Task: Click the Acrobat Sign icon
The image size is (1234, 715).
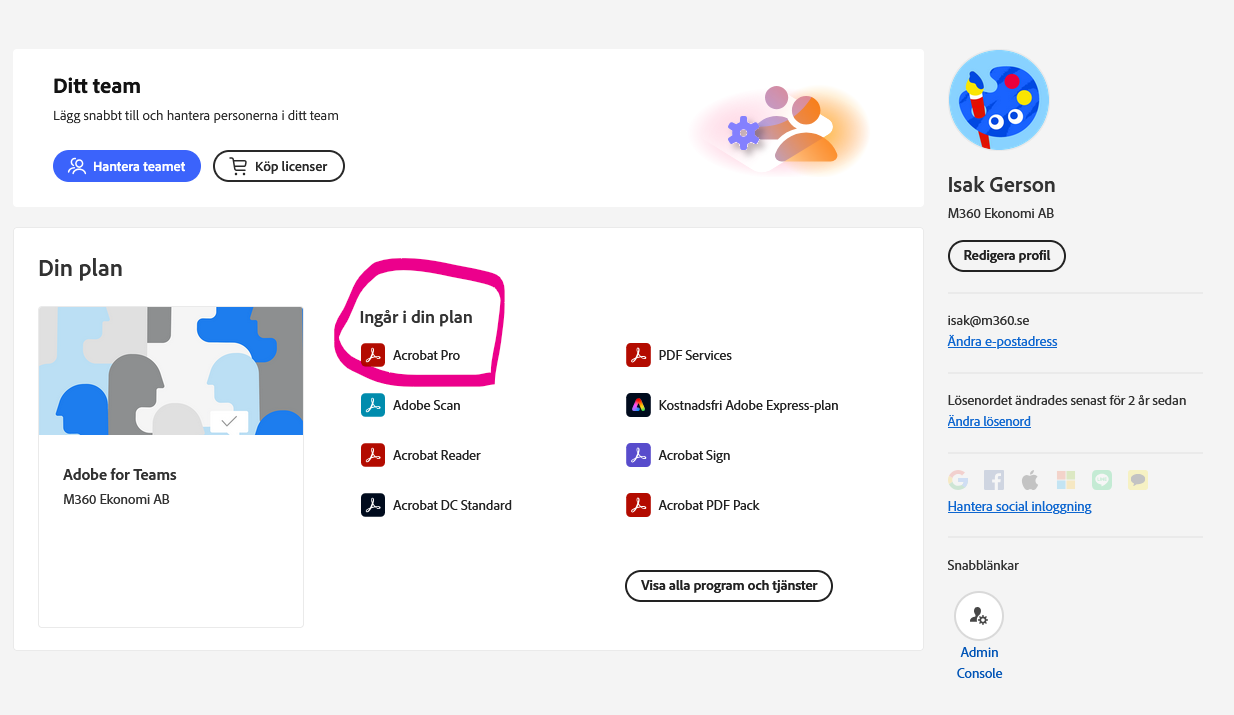Action: tap(638, 455)
